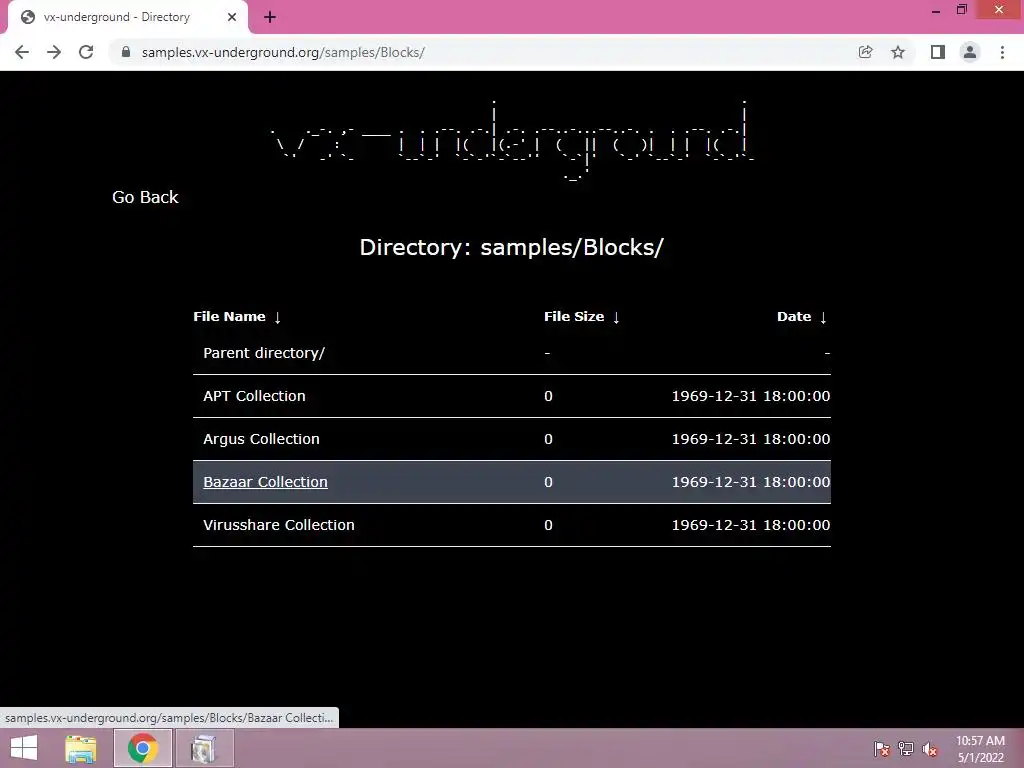Open the browser side panel

click(938, 52)
